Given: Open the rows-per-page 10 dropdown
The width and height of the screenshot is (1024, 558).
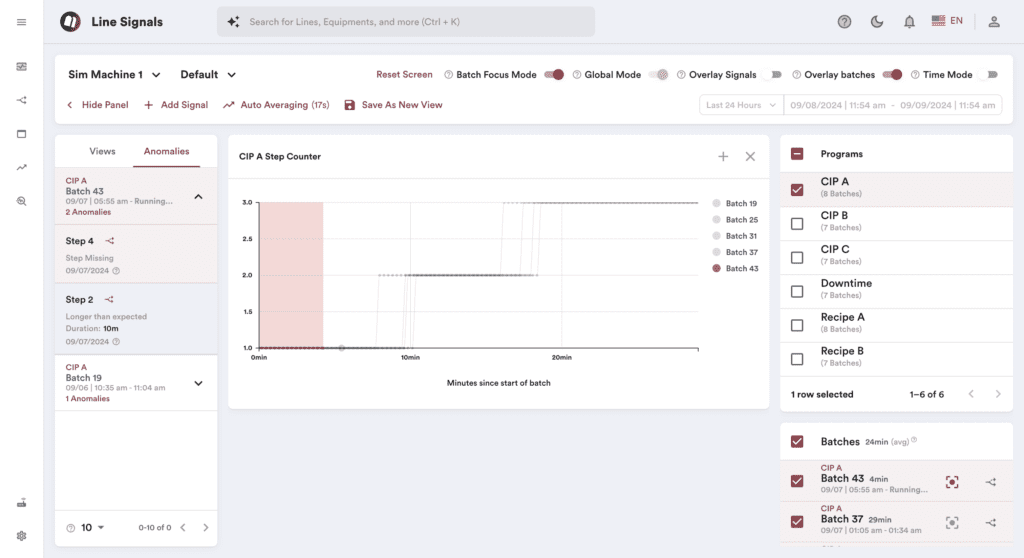Looking at the screenshot, I should tap(93, 527).
